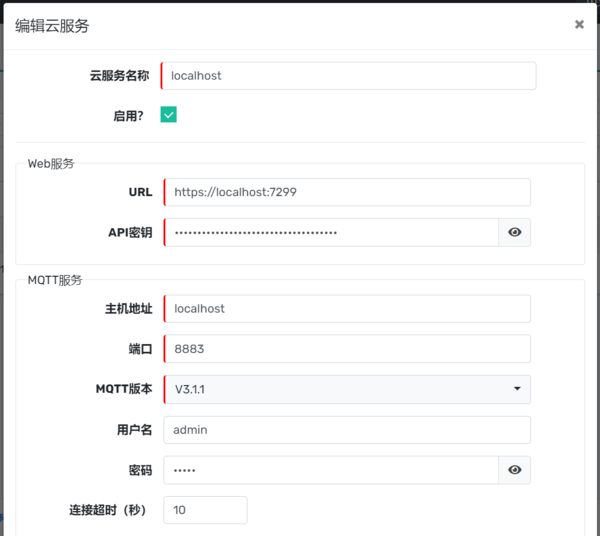Click the 端口 field showing 8883
The height and width of the screenshot is (536, 600).
click(346, 349)
